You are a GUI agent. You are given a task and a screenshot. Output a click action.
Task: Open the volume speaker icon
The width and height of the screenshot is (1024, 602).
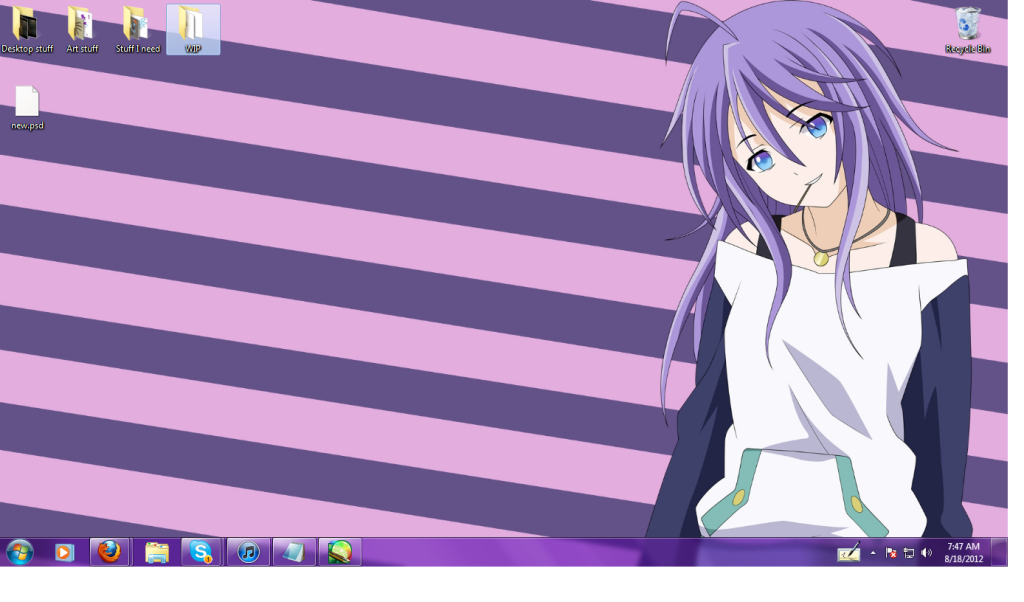926,553
